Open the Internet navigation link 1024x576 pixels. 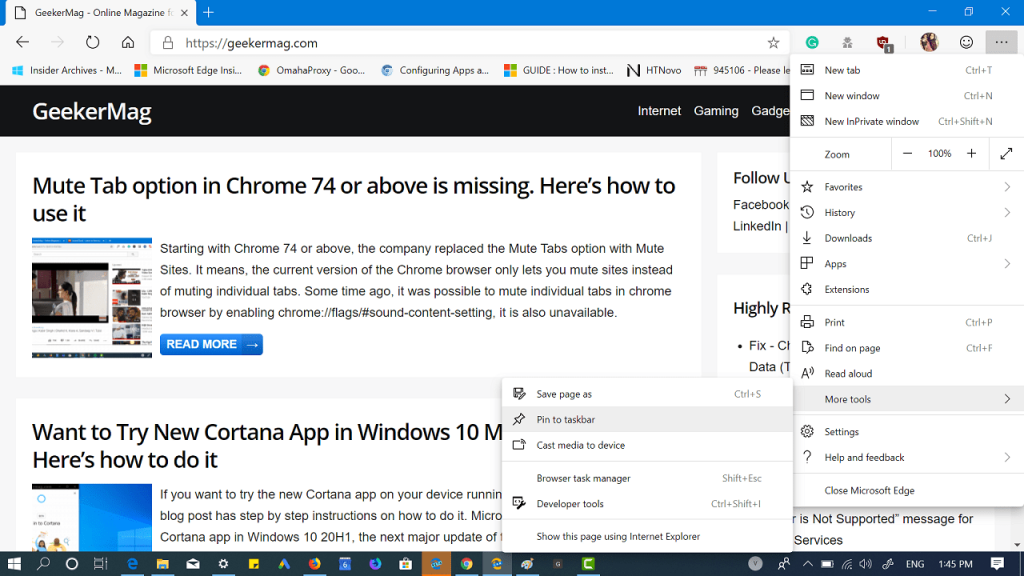pyautogui.click(x=659, y=111)
